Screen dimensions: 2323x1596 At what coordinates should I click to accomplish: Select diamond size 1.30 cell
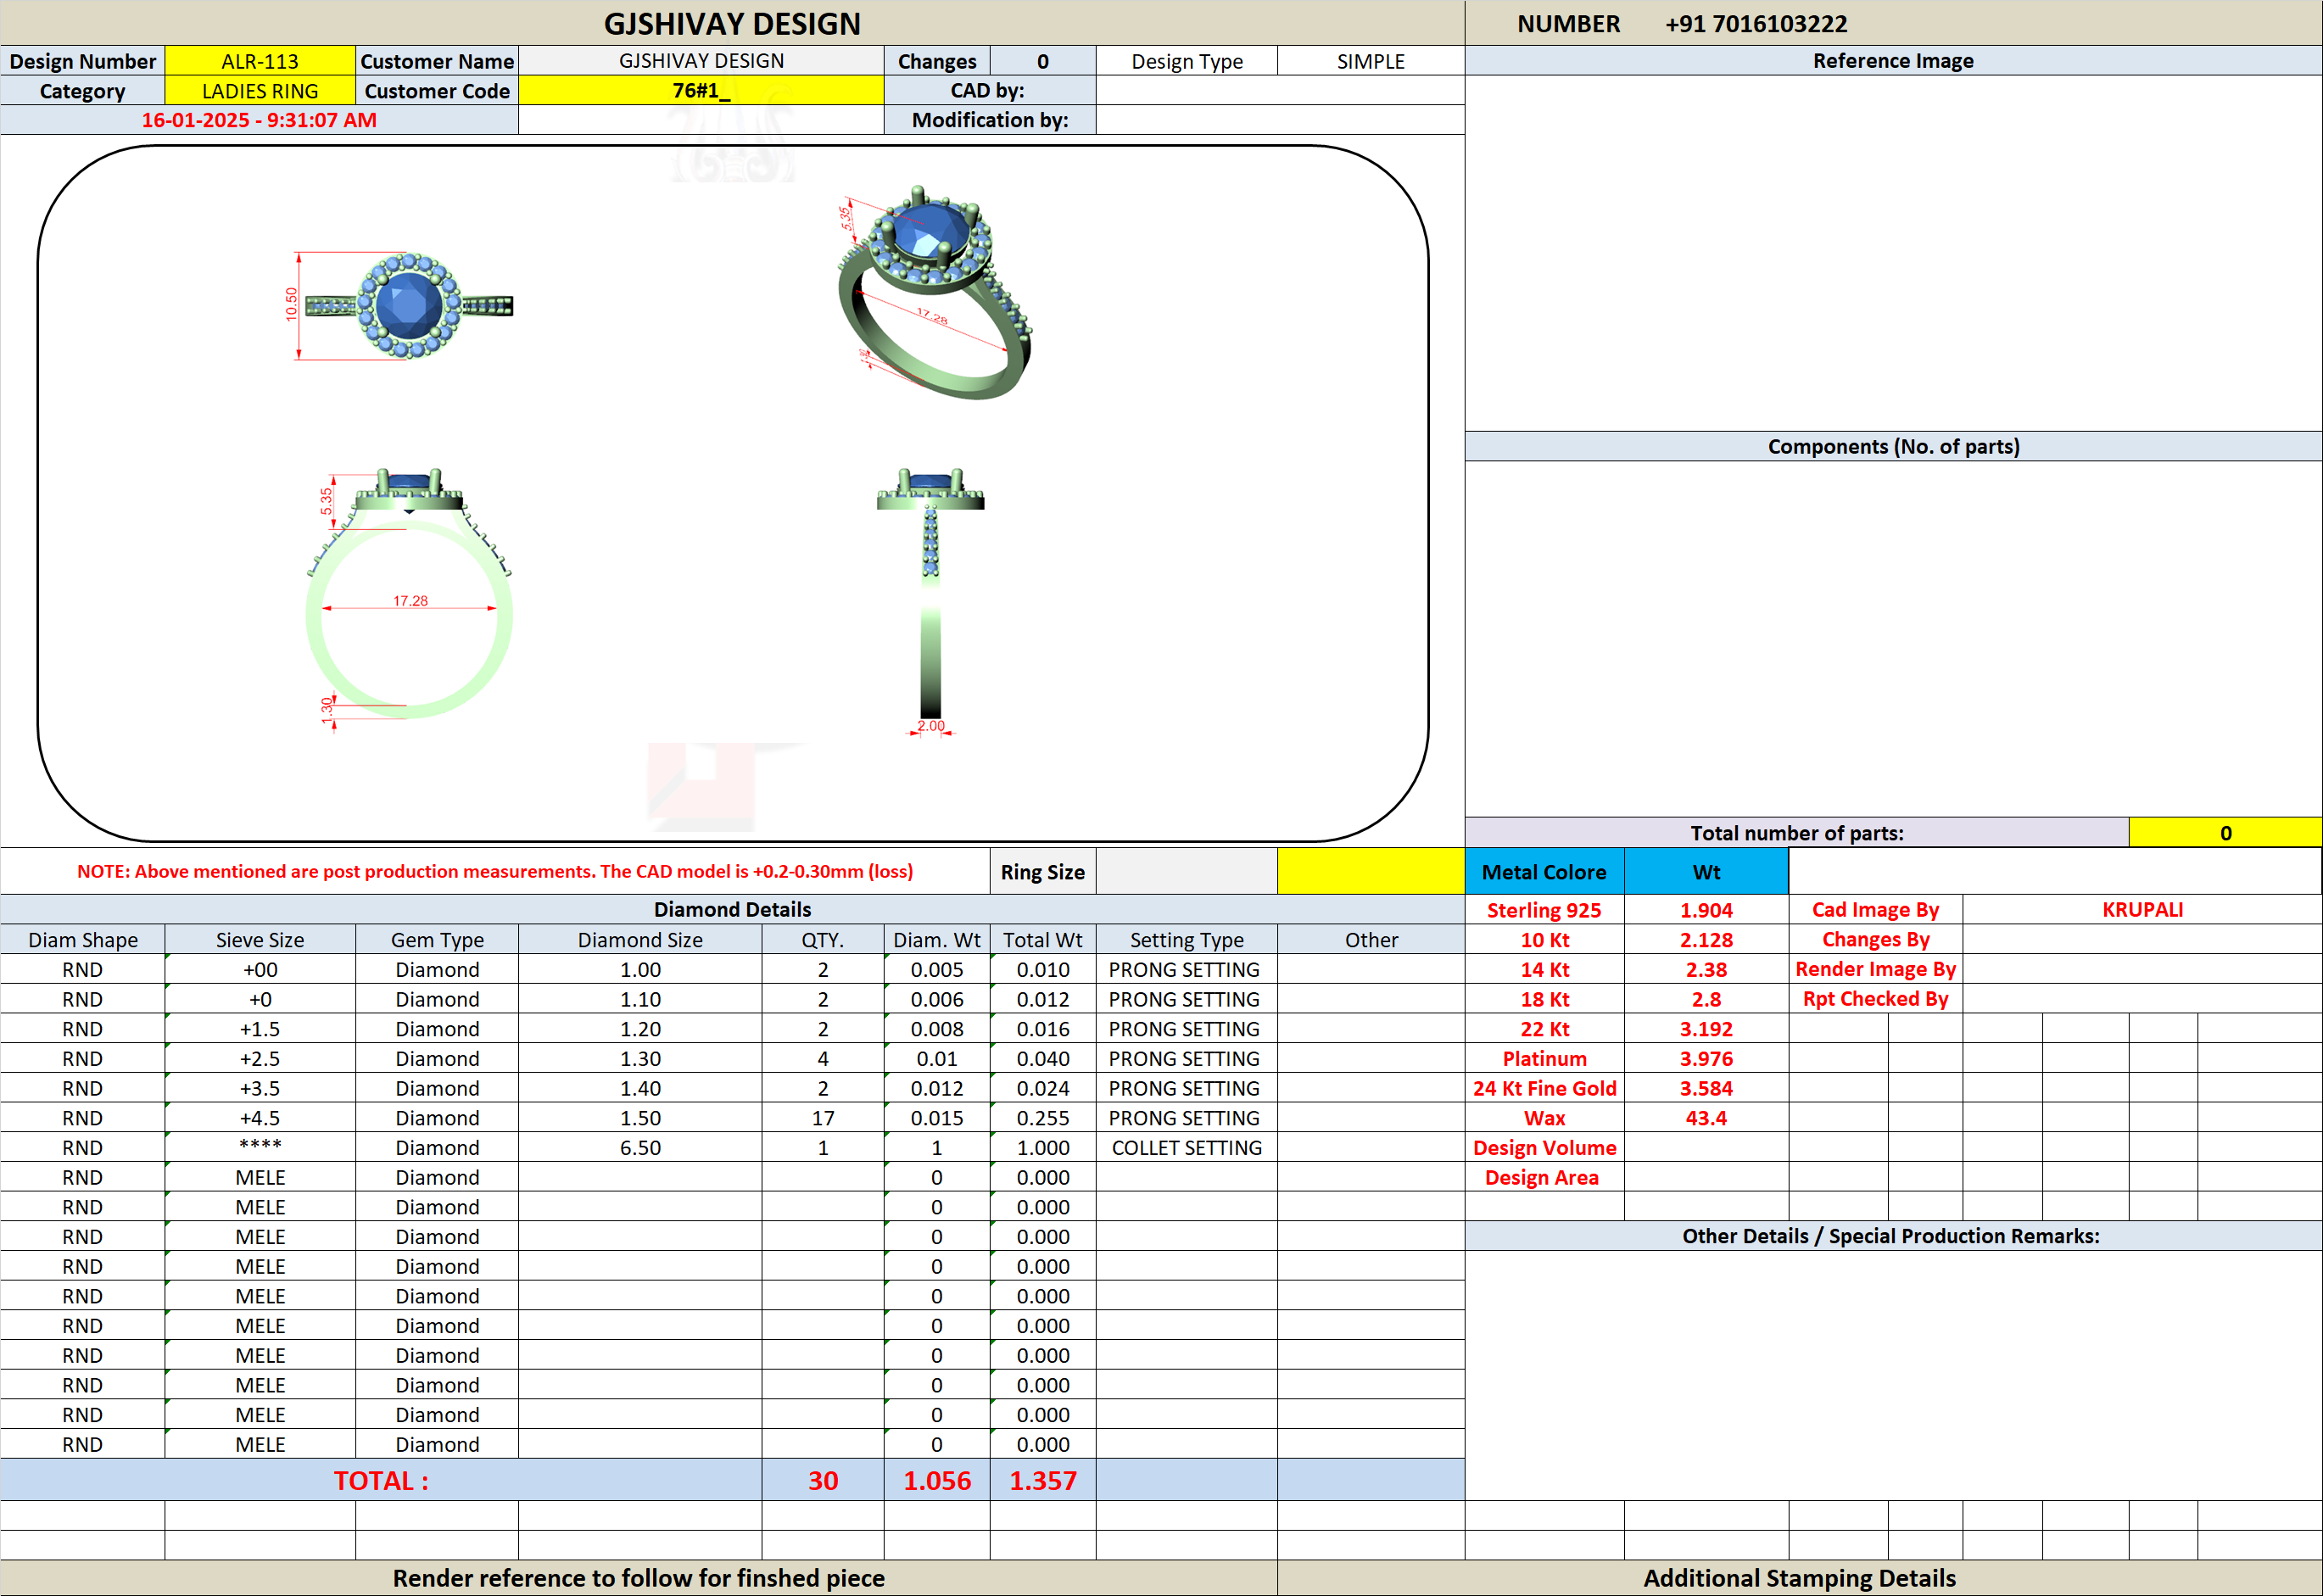point(640,1058)
